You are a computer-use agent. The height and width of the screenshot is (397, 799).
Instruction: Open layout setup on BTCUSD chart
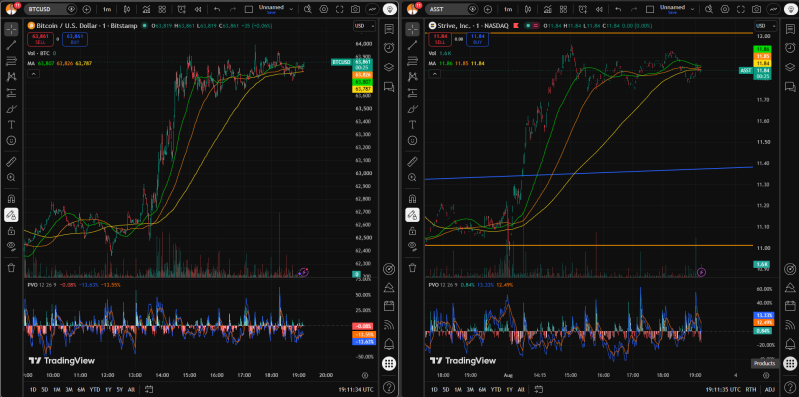(249, 9)
